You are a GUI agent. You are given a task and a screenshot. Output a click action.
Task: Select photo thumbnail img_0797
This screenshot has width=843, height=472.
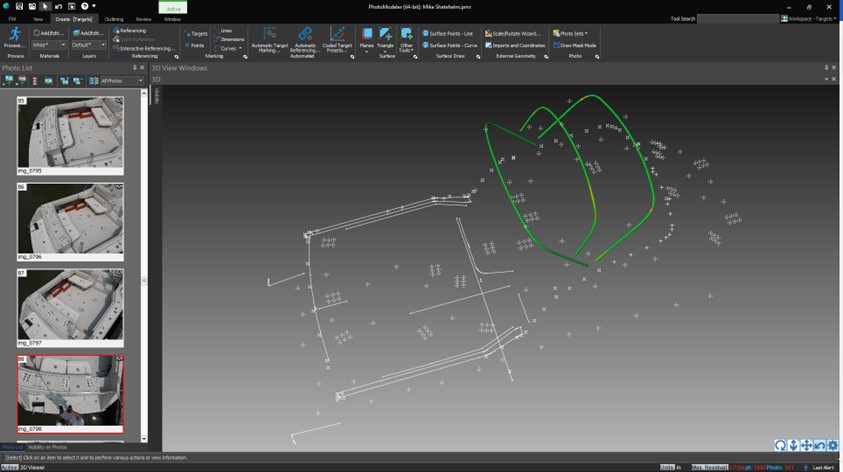click(x=70, y=304)
